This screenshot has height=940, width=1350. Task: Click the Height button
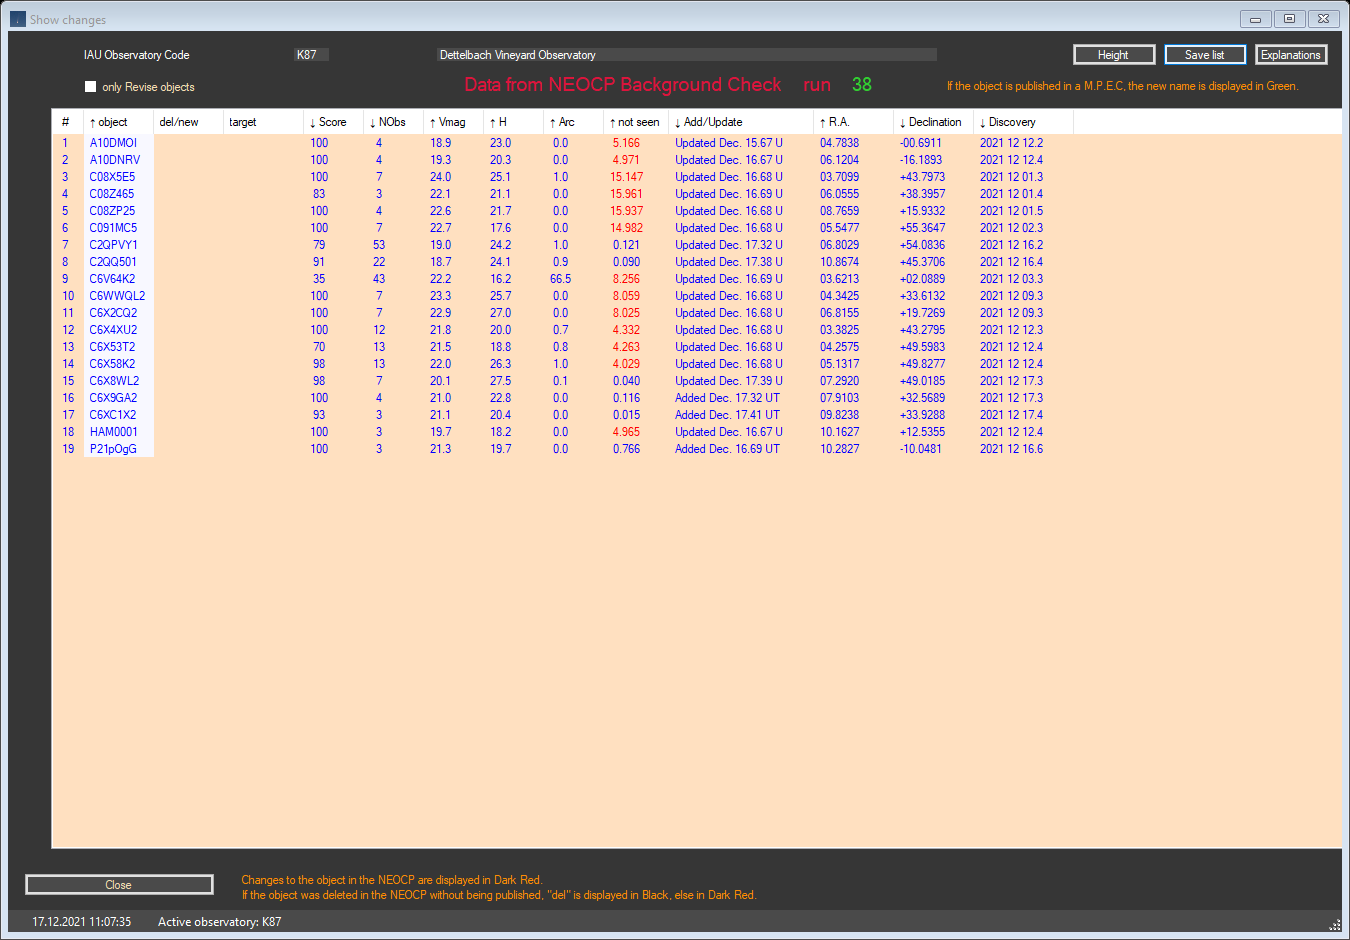[1114, 55]
